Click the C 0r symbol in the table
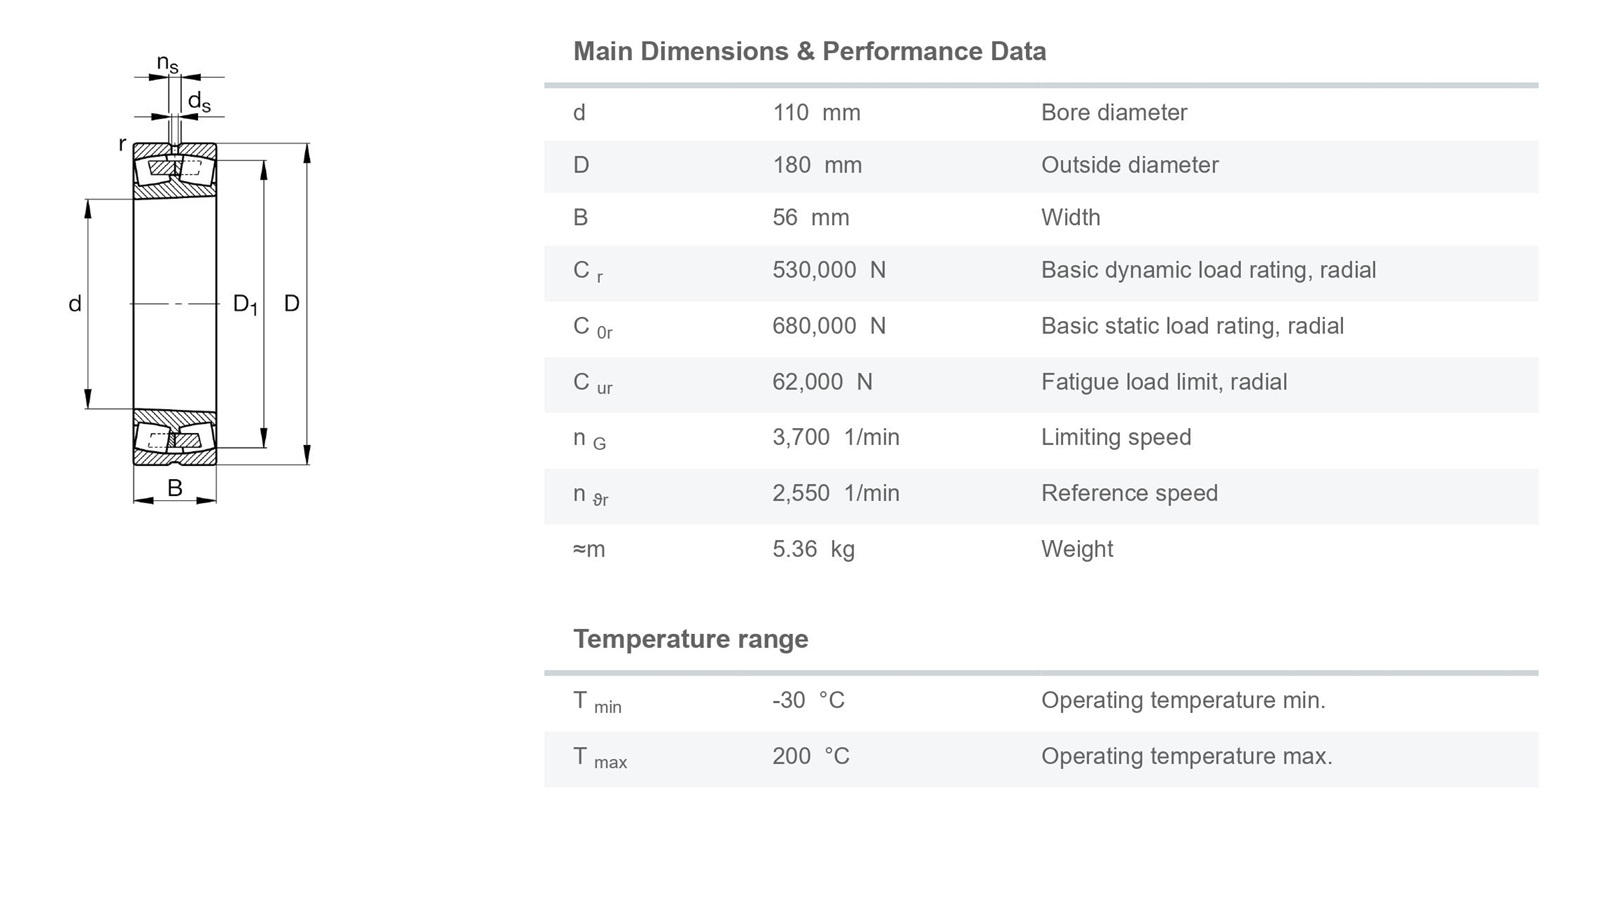The image size is (1597, 899). tap(592, 327)
